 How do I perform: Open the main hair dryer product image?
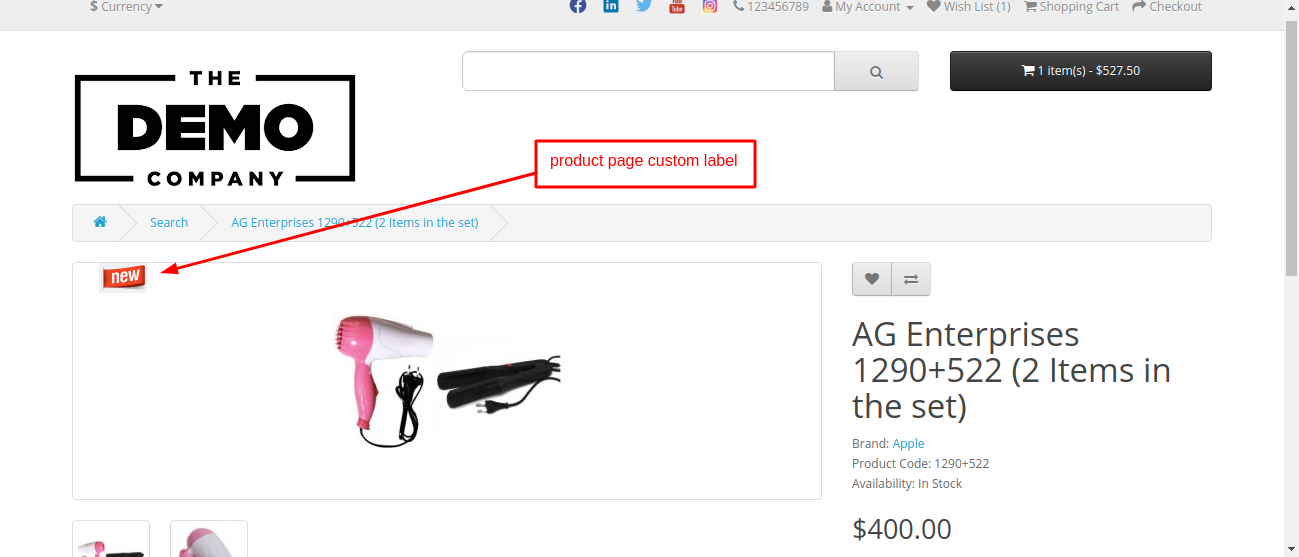pyautogui.click(x=447, y=381)
